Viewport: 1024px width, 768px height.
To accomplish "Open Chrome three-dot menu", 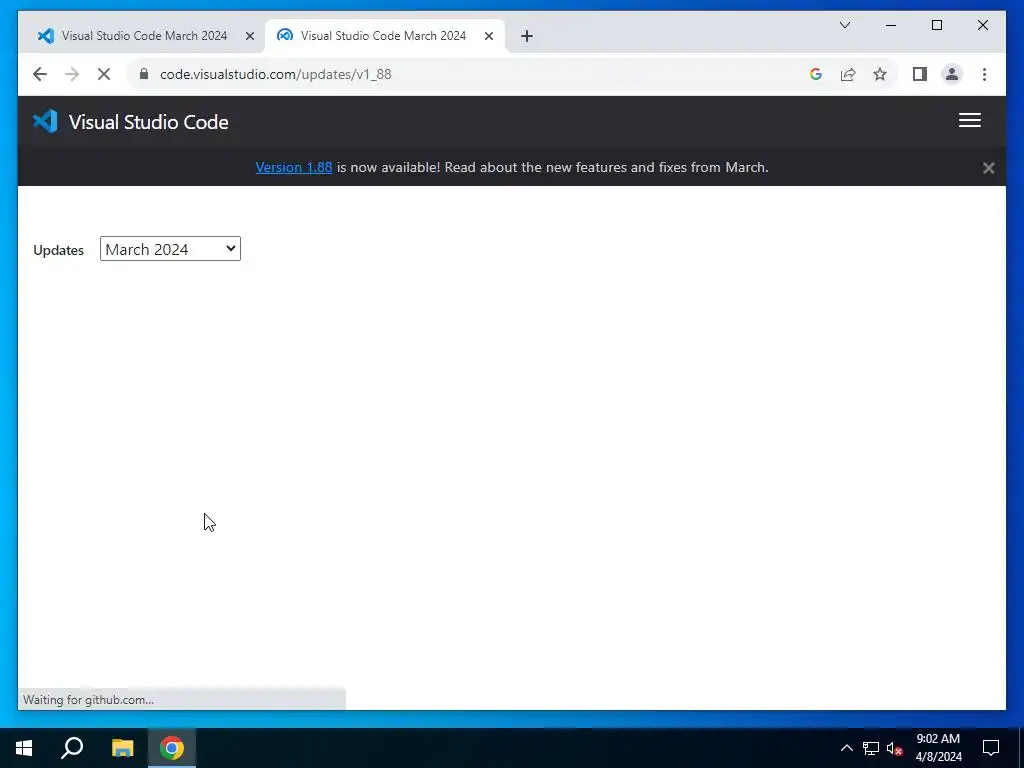I will point(984,74).
